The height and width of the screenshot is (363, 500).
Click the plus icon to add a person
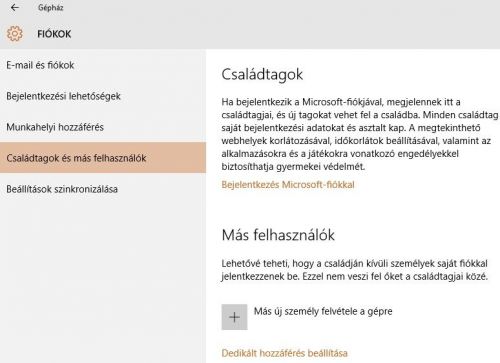(x=234, y=317)
